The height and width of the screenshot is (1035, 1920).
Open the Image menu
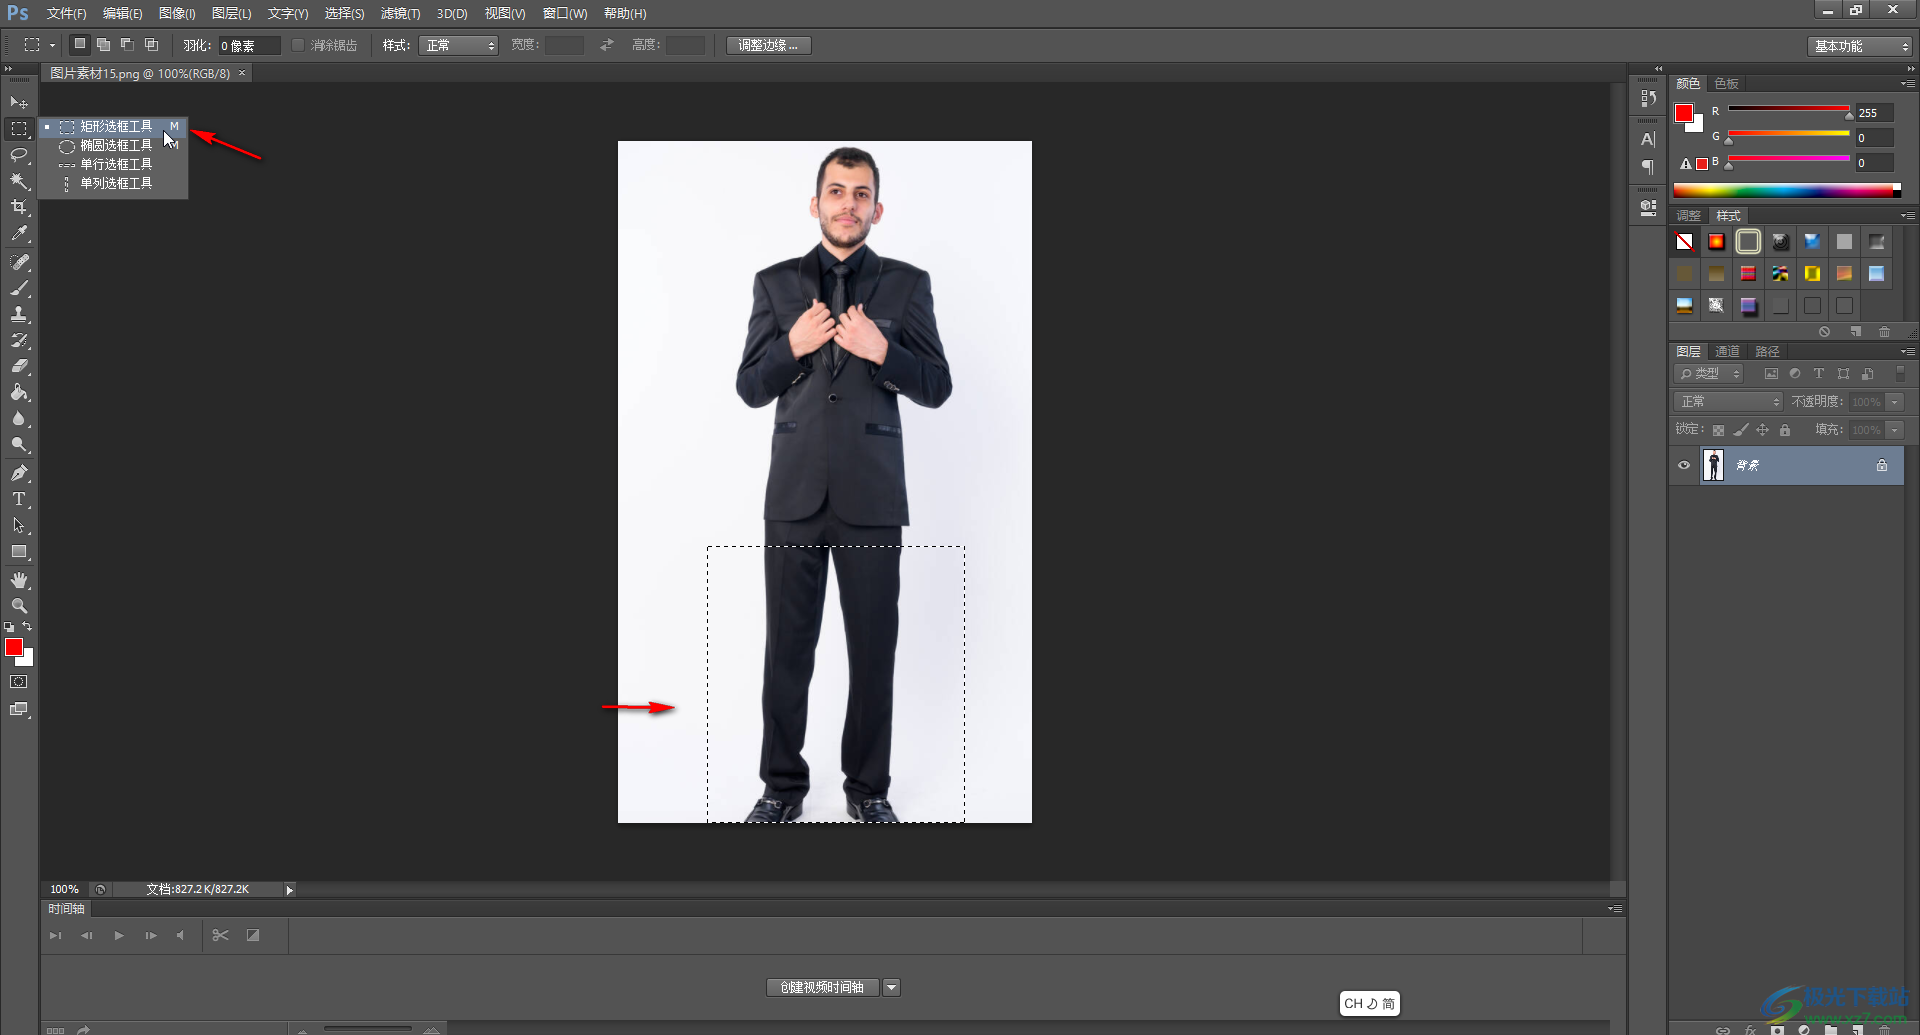click(177, 13)
